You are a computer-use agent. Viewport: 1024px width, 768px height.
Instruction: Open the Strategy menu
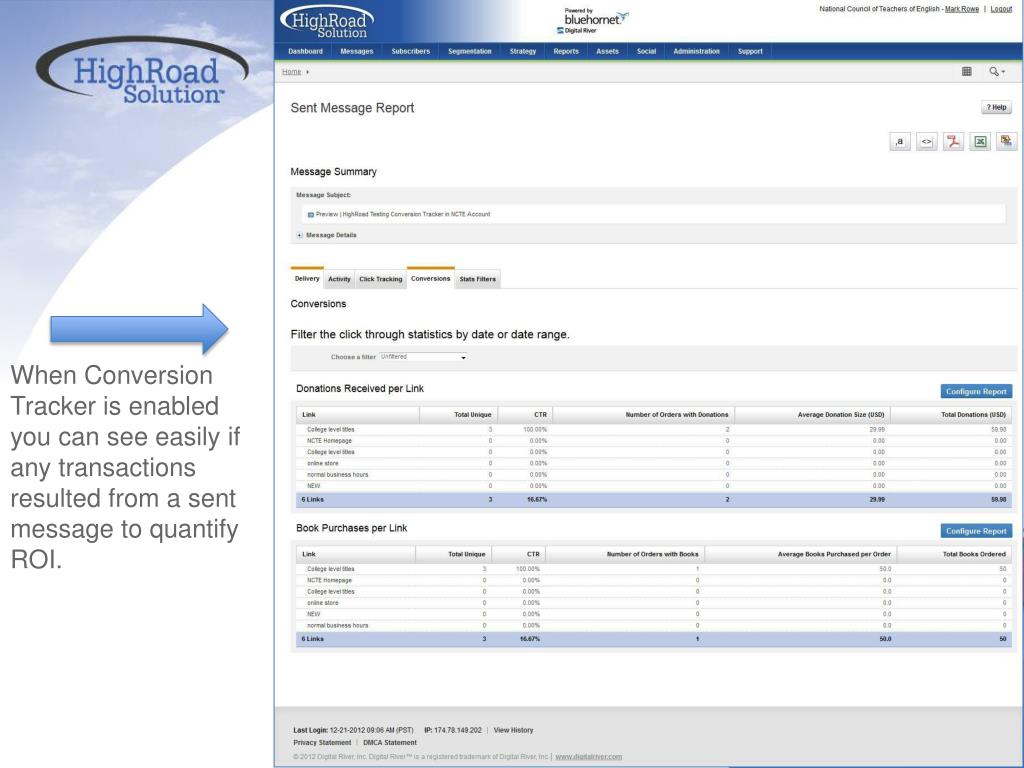coord(522,52)
